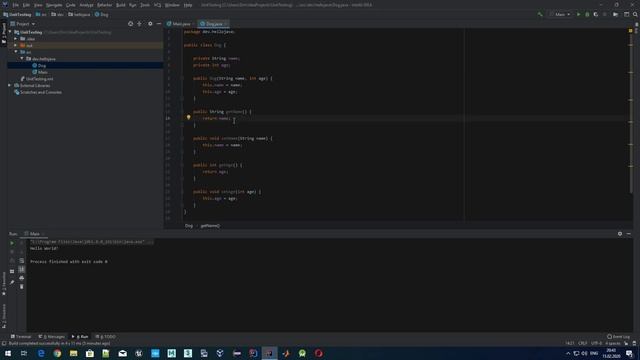This screenshot has height=360, width=640.
Task: Open Project panel settings gear
Action: (x=150, y=24)
